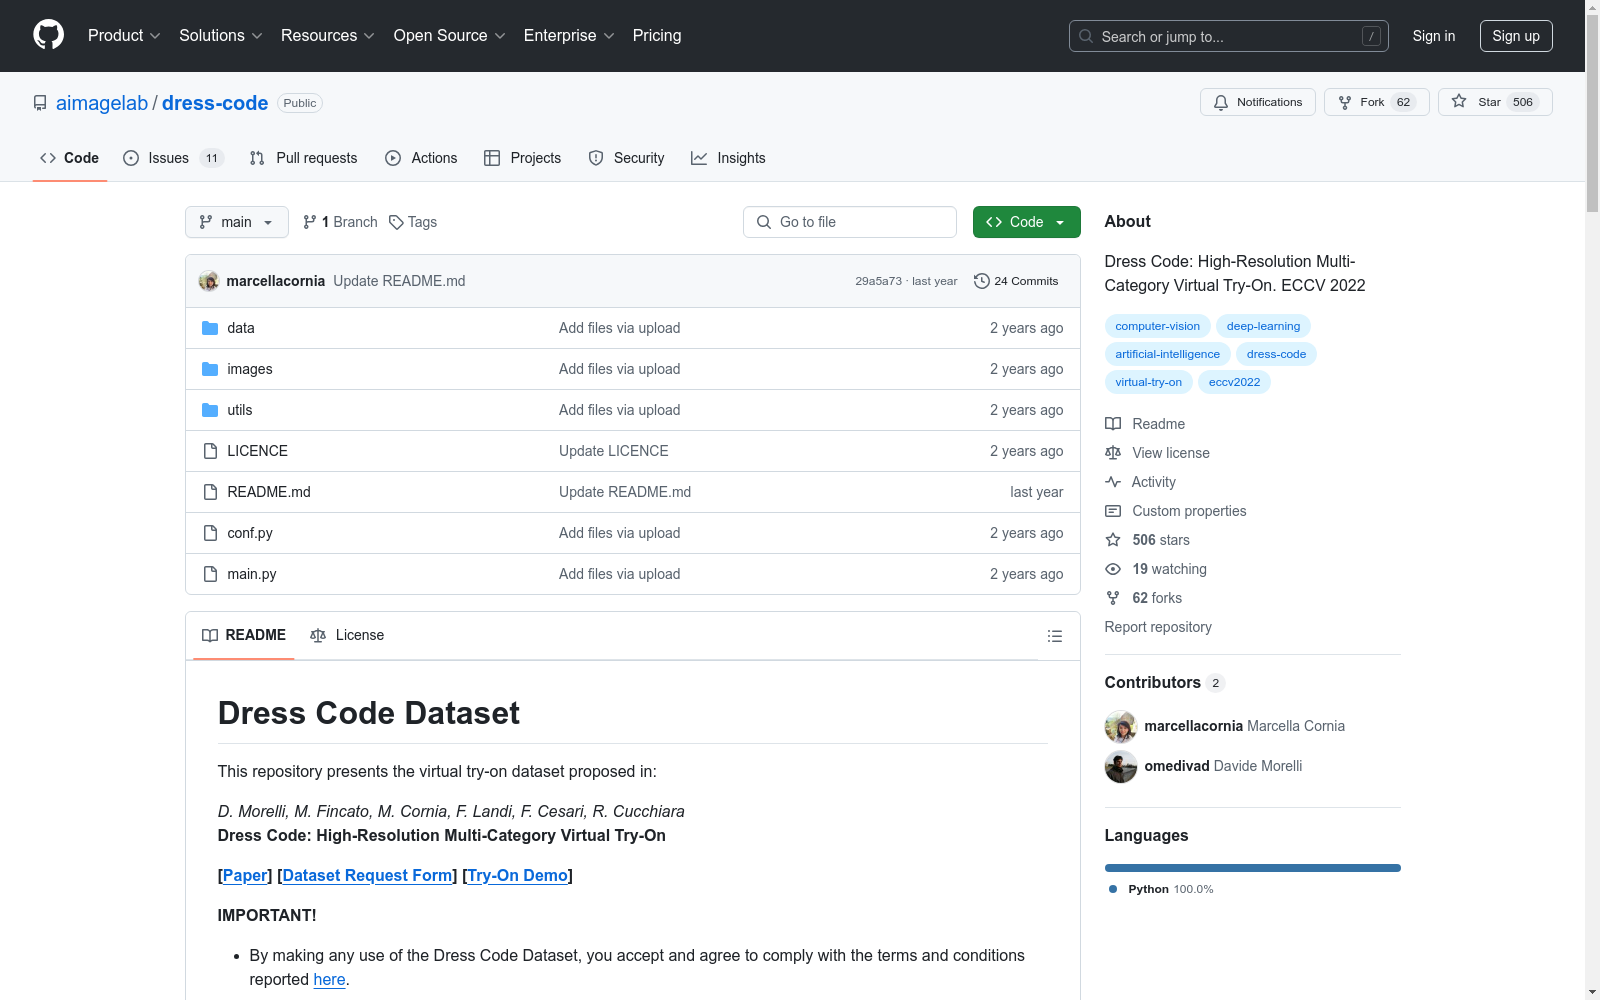The width and height of the screenshot is (1600, 1000).
Task: Click the repository book icon beside aimagelab
Action: (40, 103)
